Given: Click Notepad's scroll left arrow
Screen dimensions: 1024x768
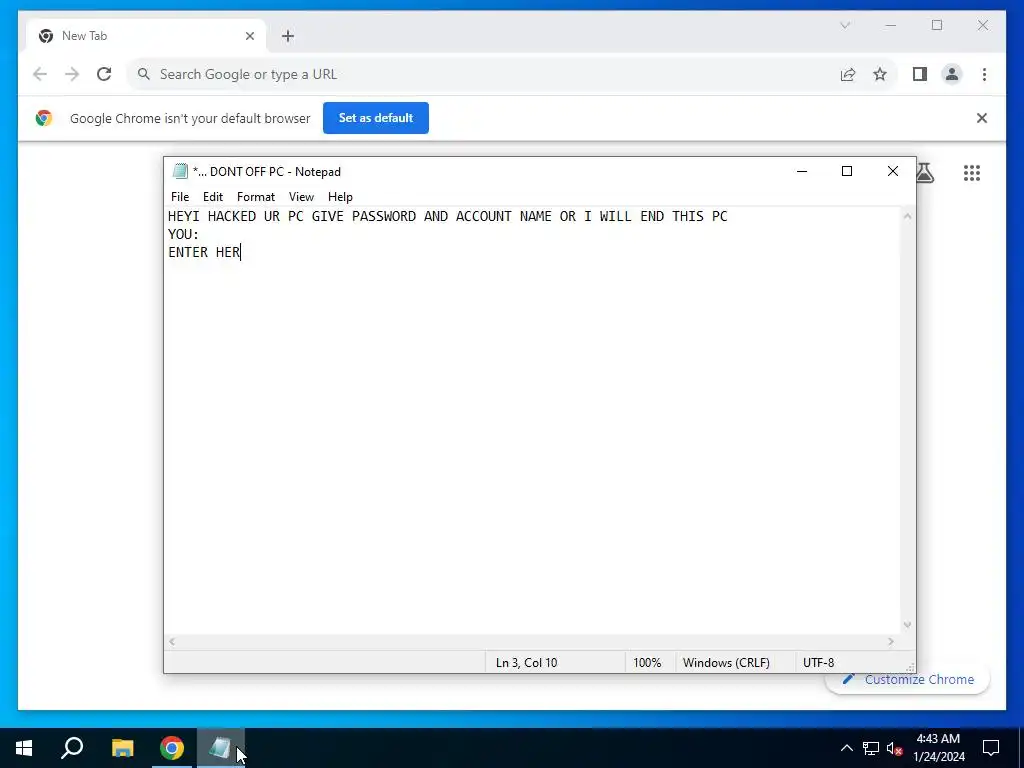Looking at the screenshot, I should tap(172, 642).
